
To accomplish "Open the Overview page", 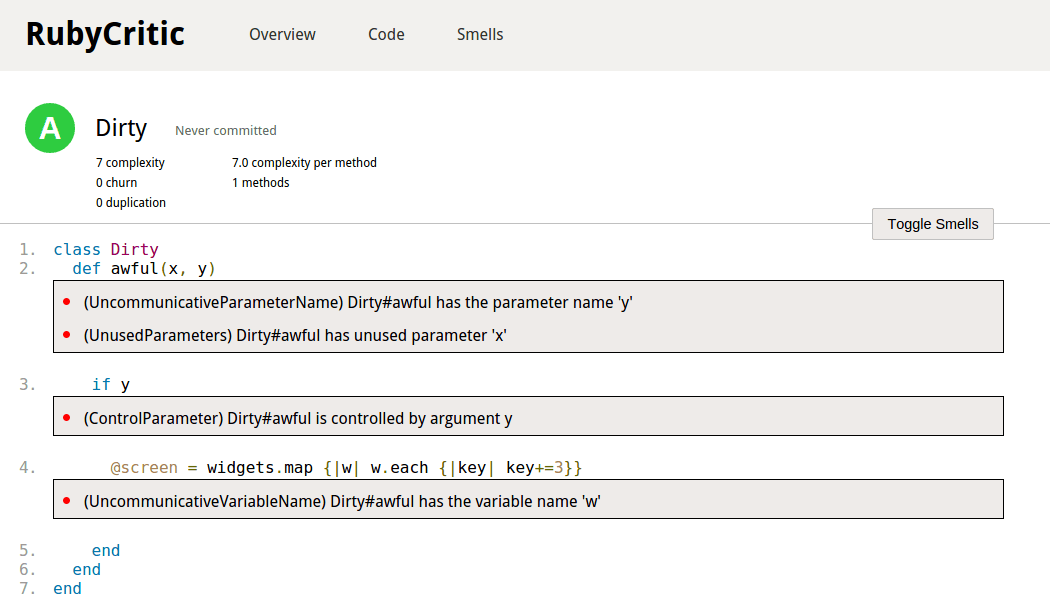I will click(x=282, y=35).
